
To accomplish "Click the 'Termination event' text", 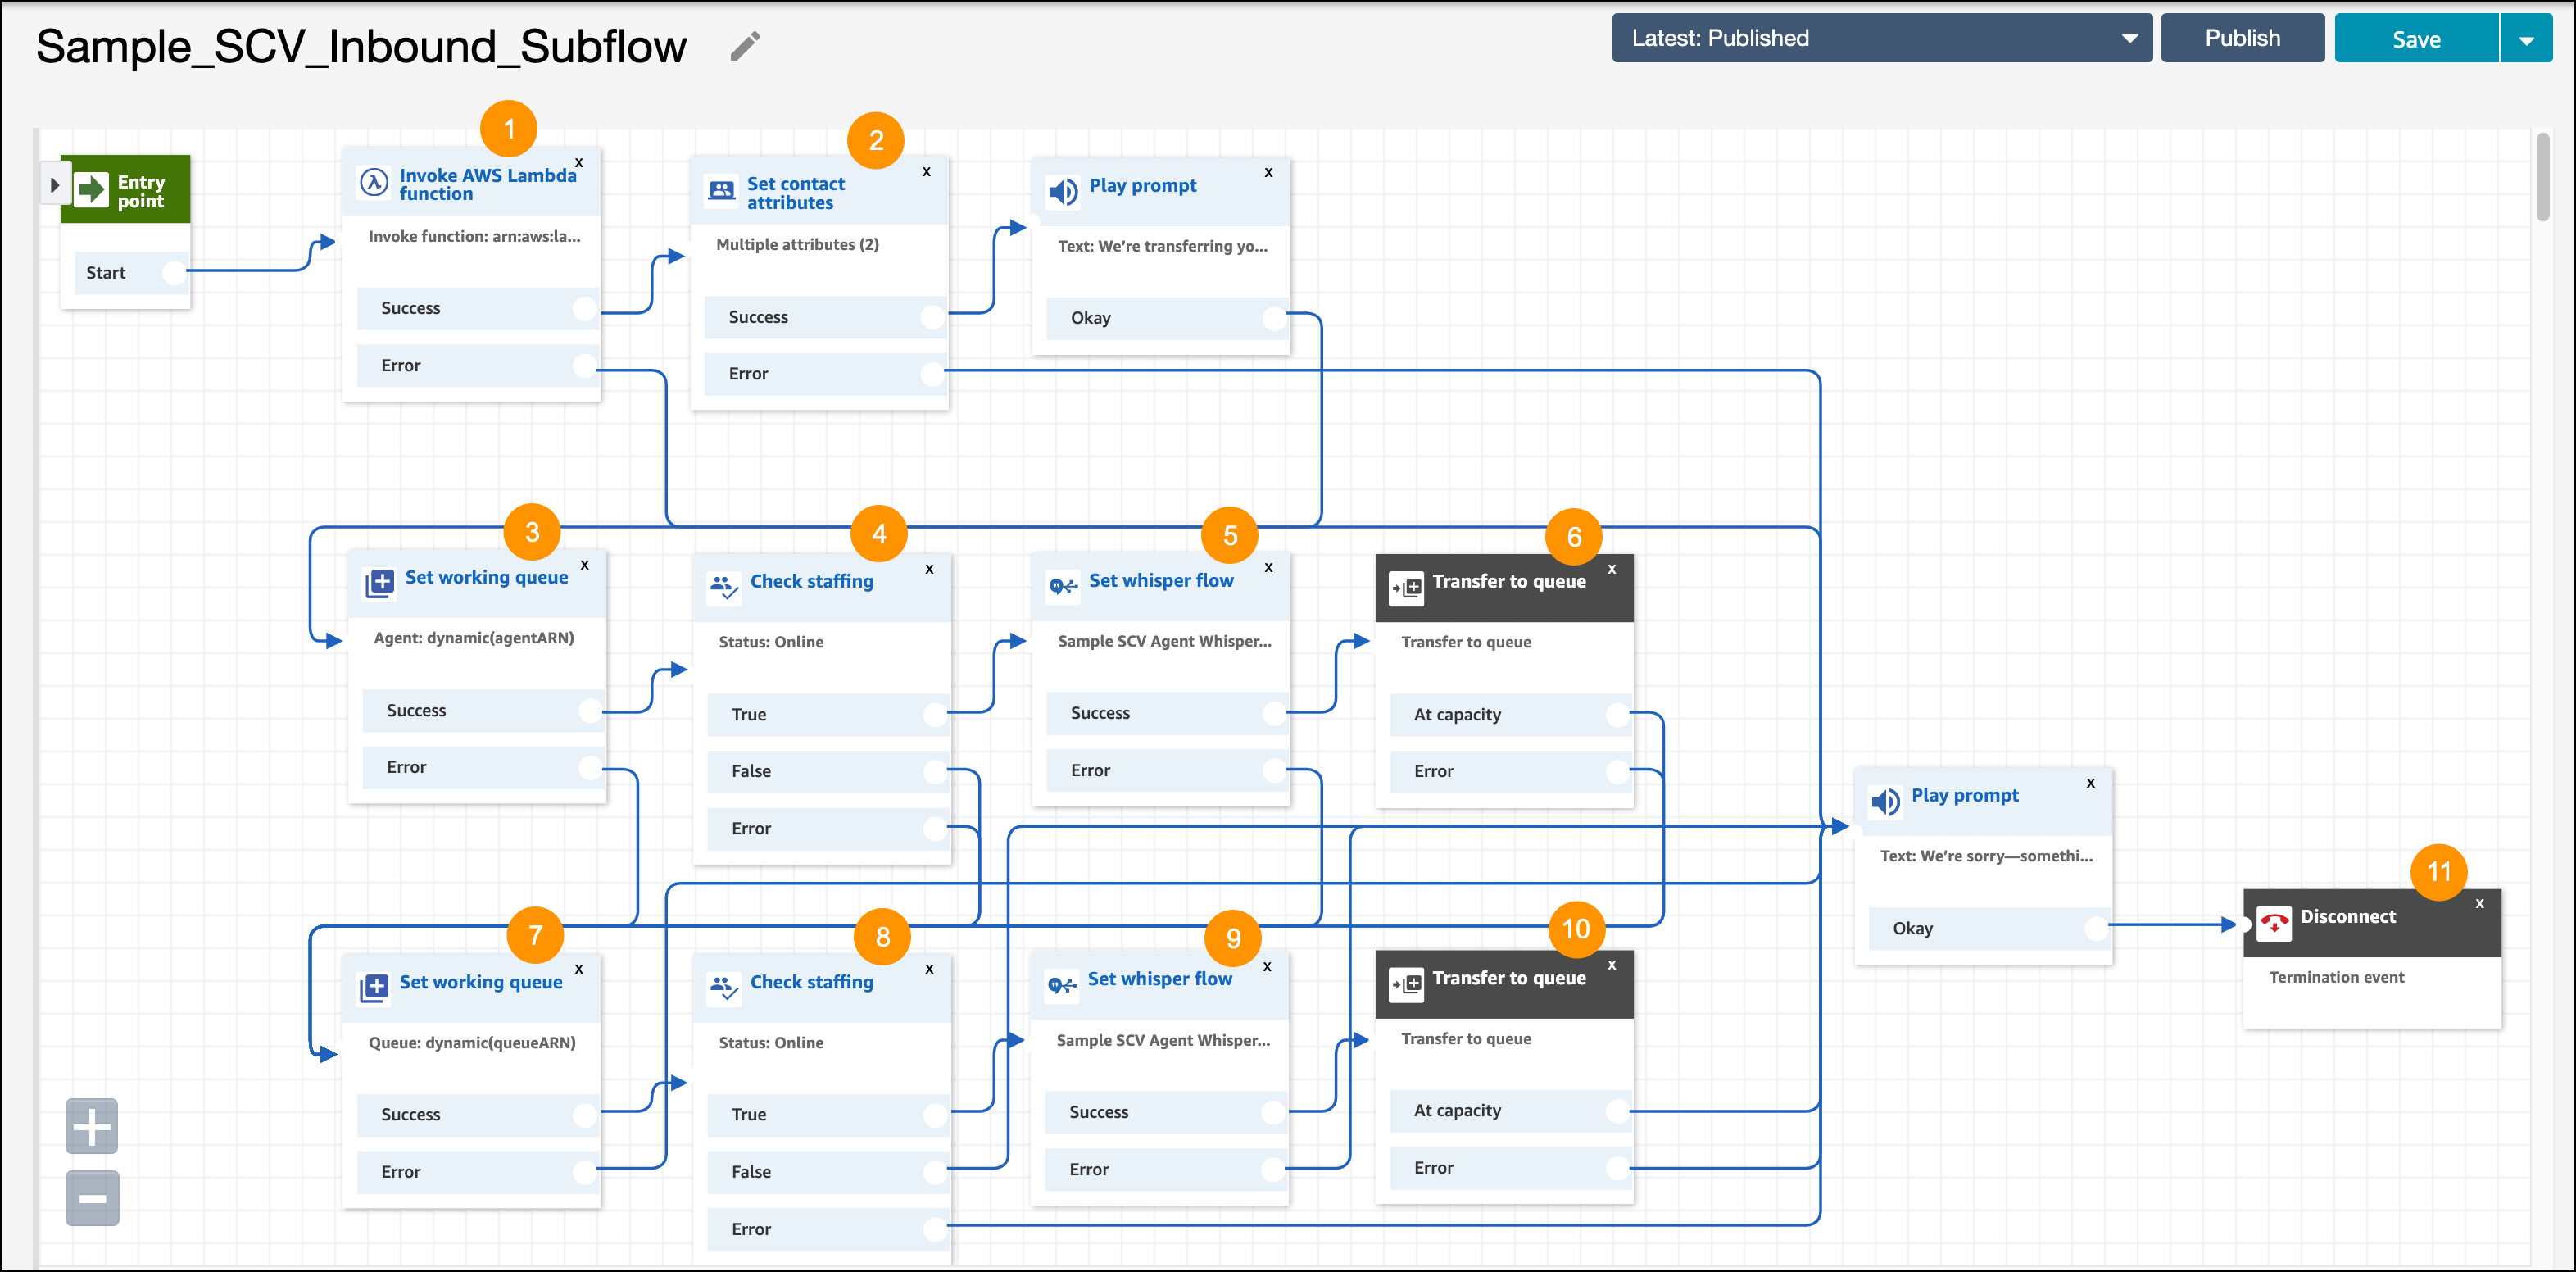I will click(x=2336, y=977).
